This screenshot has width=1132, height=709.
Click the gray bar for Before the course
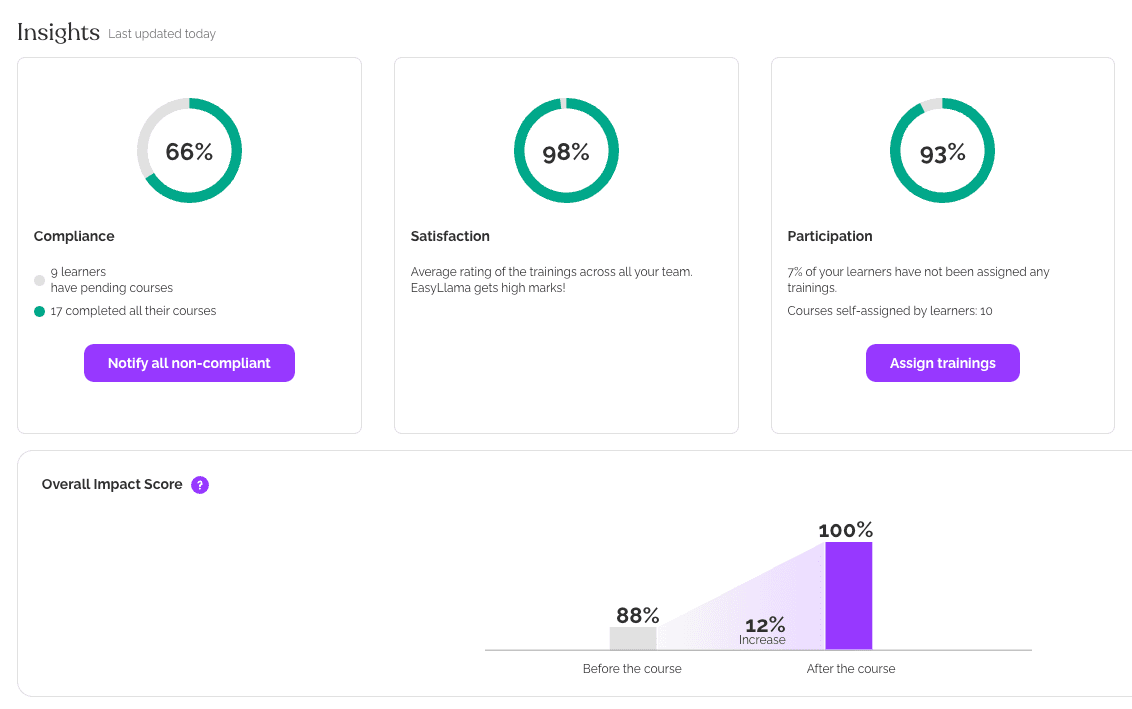click(633, 638)
